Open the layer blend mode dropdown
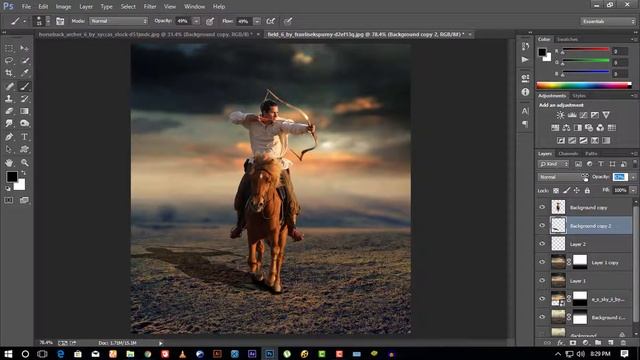Screen dimensions: 640x360 563,177
